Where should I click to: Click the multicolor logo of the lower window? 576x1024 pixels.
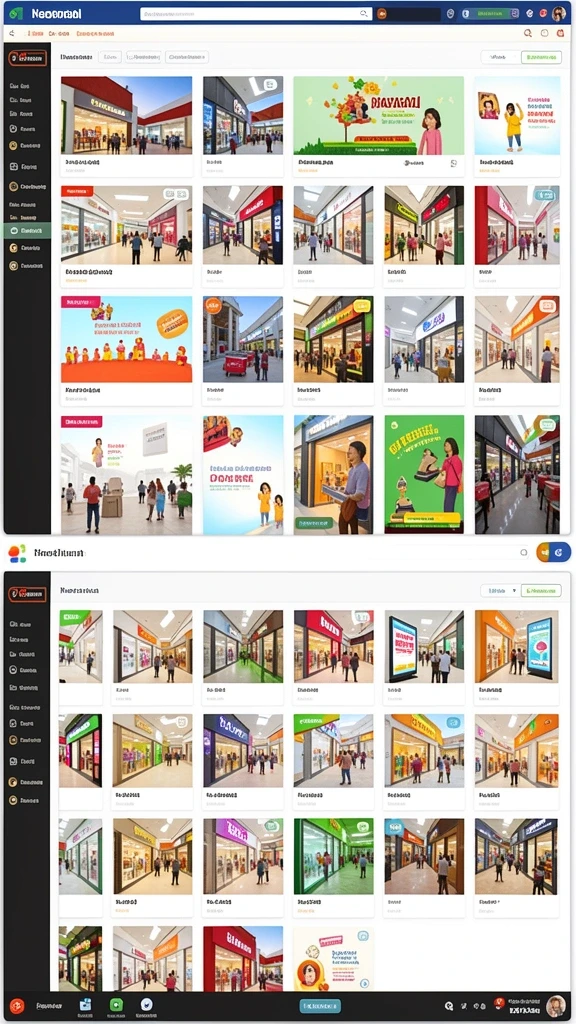[18, 553]
